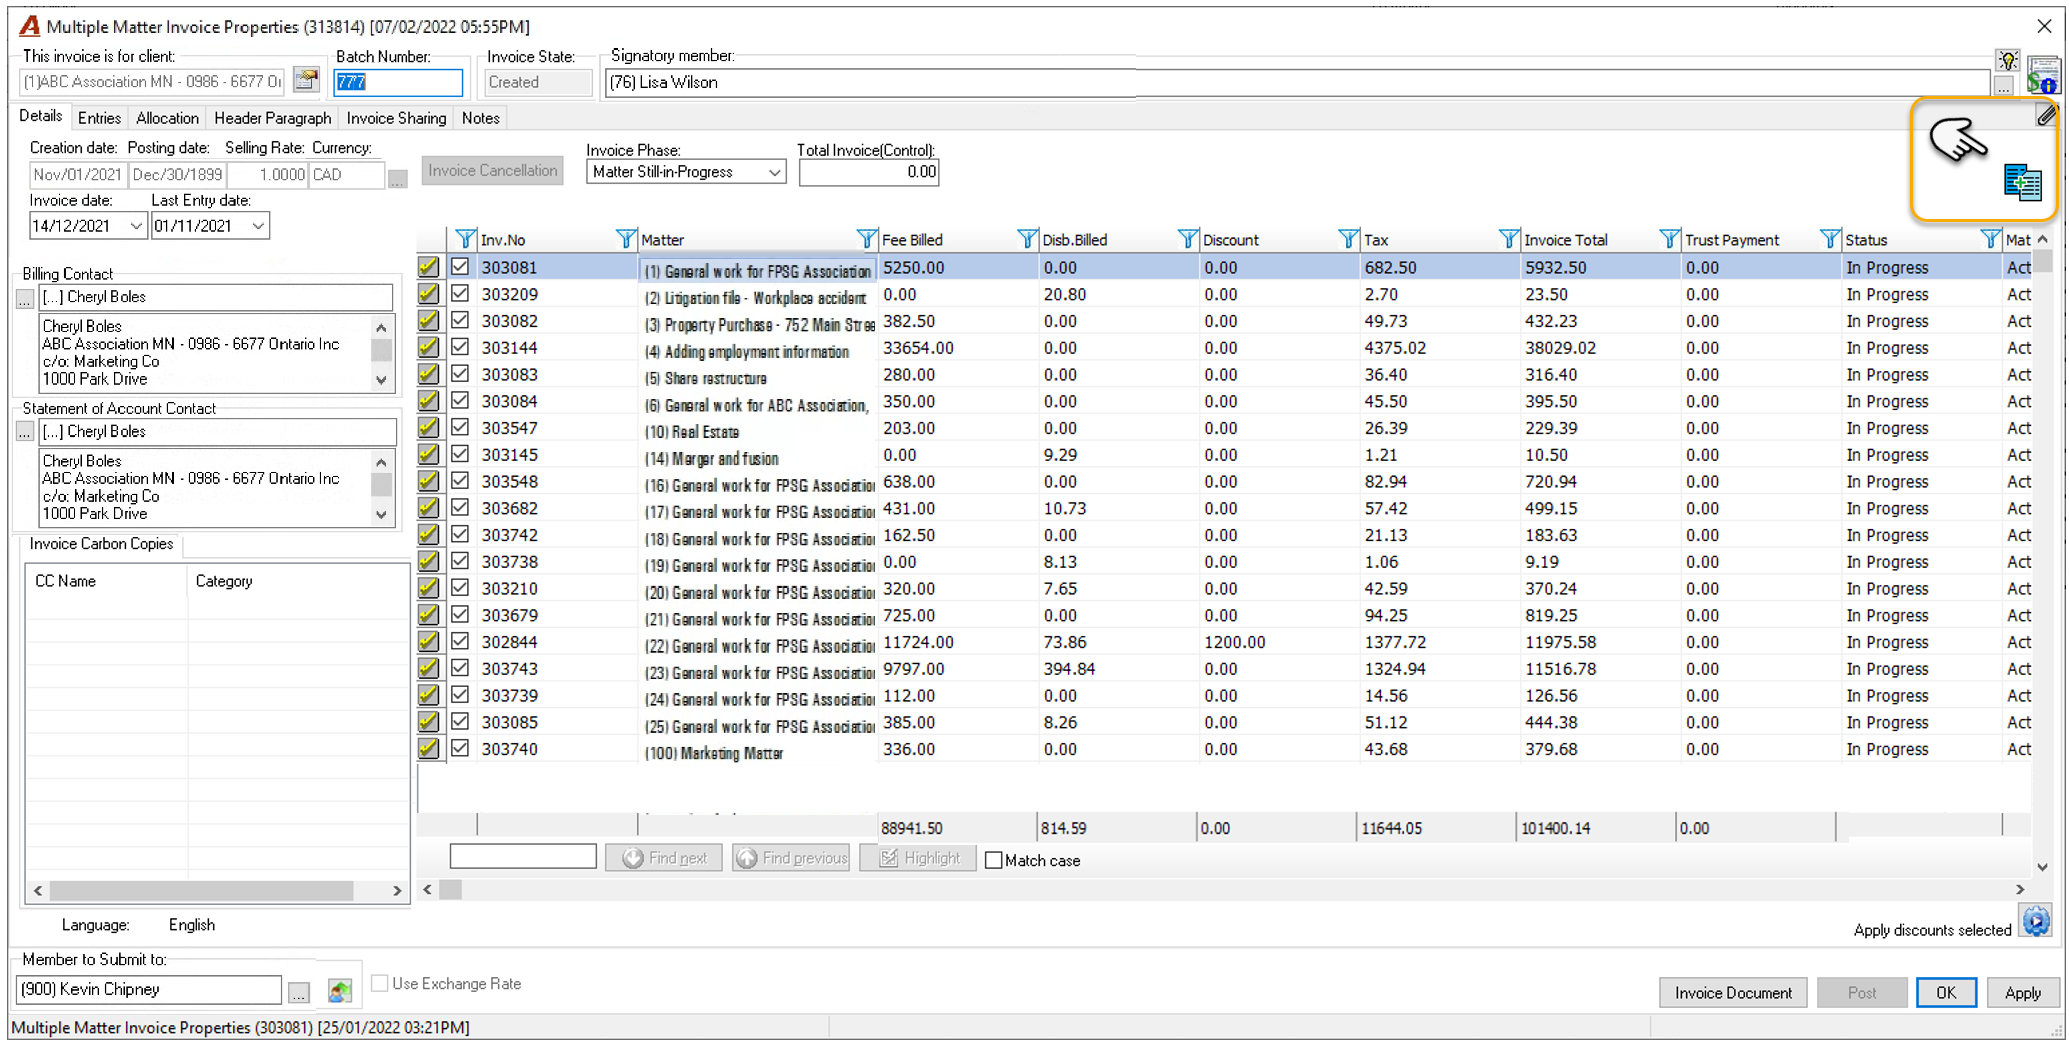Go to the Header Paragraph tab
Image resolution: width=2069 pixels, height=1045 pixels.
pos(272,118)
